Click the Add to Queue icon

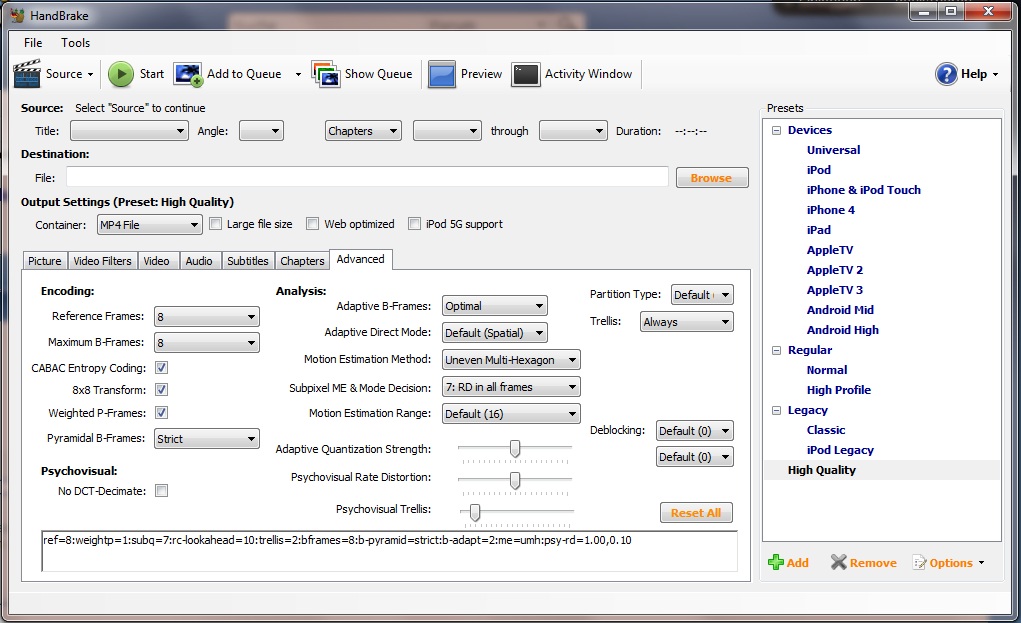[x=188, y=74]
